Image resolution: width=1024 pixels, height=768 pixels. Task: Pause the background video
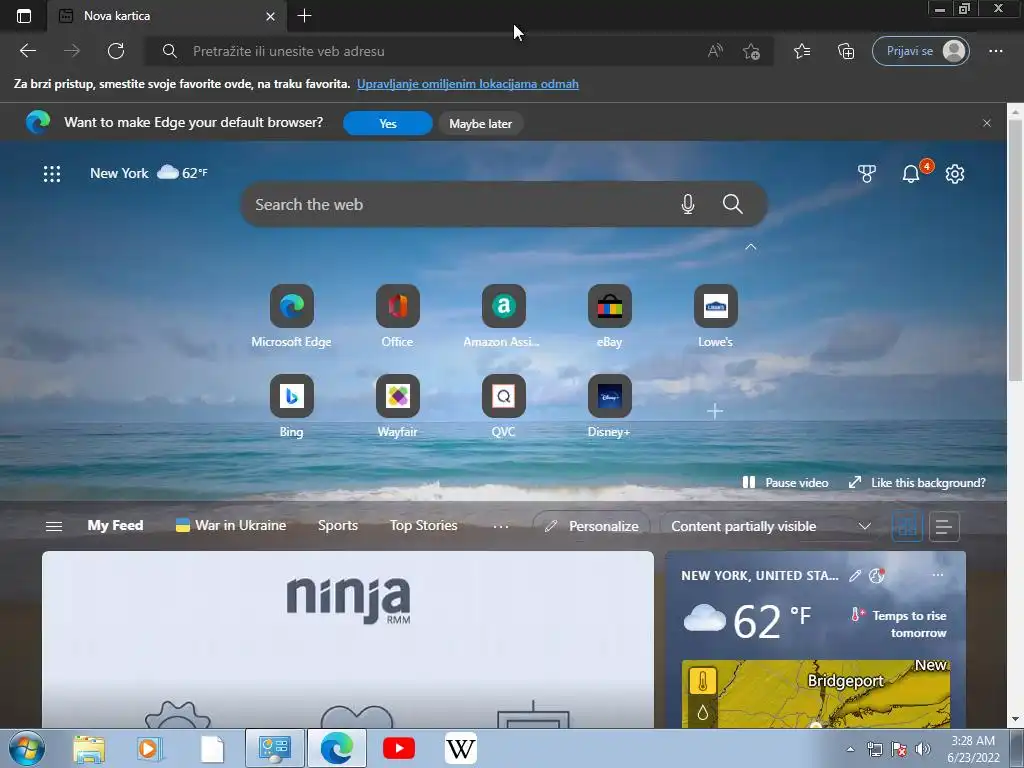pyautogui.click(x=786, y=483)
